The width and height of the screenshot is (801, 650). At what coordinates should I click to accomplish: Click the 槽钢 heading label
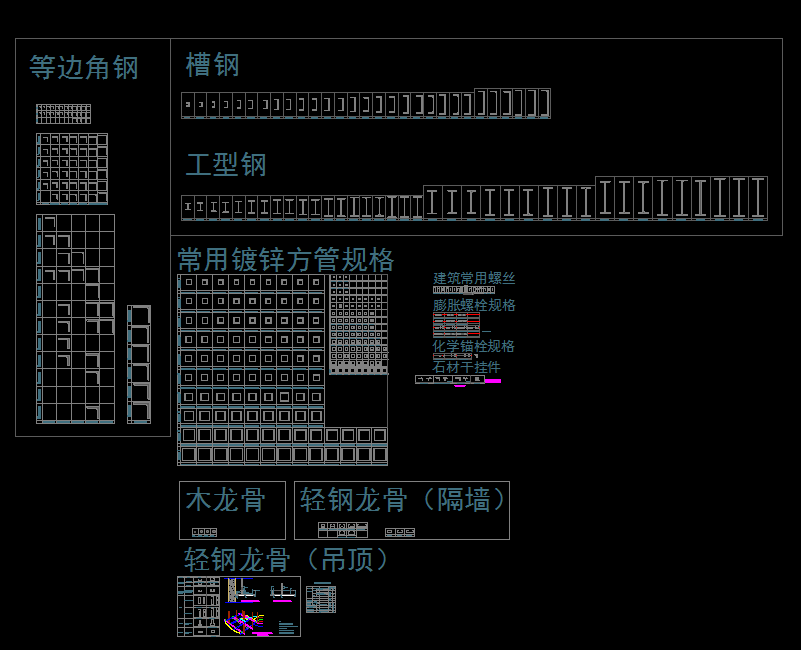pyautogui.click(x=212, y=64)
